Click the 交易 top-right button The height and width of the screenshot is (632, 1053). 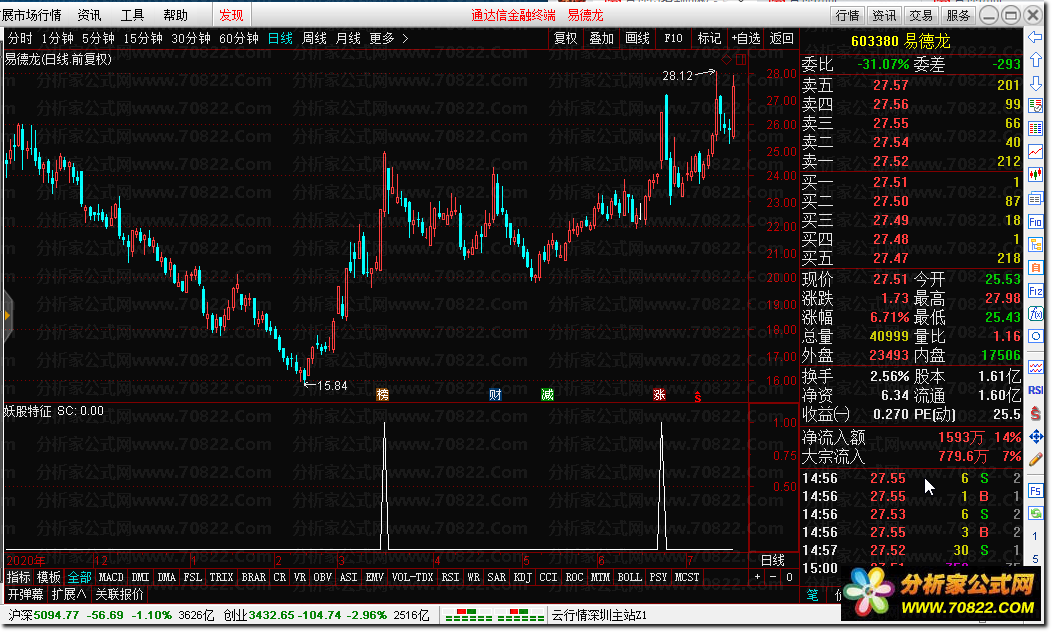921,15
